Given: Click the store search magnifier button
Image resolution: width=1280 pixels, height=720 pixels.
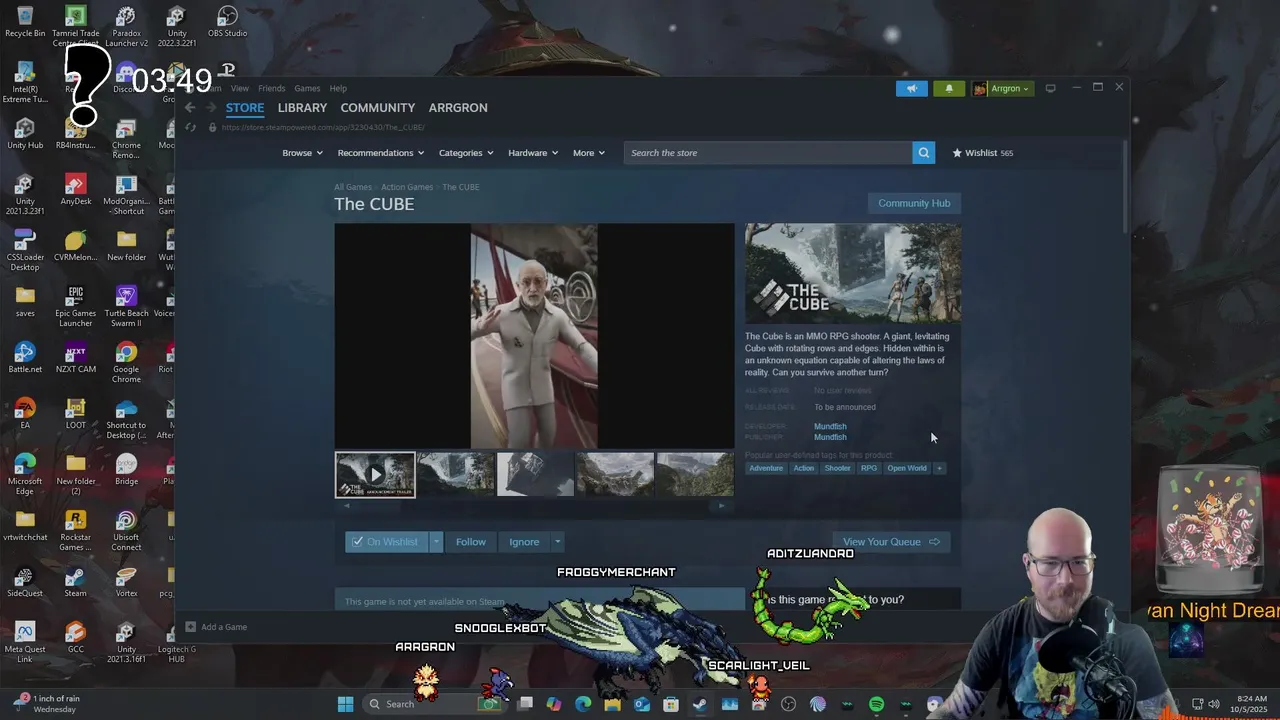Looking at the screenshot, I should 924,153.
